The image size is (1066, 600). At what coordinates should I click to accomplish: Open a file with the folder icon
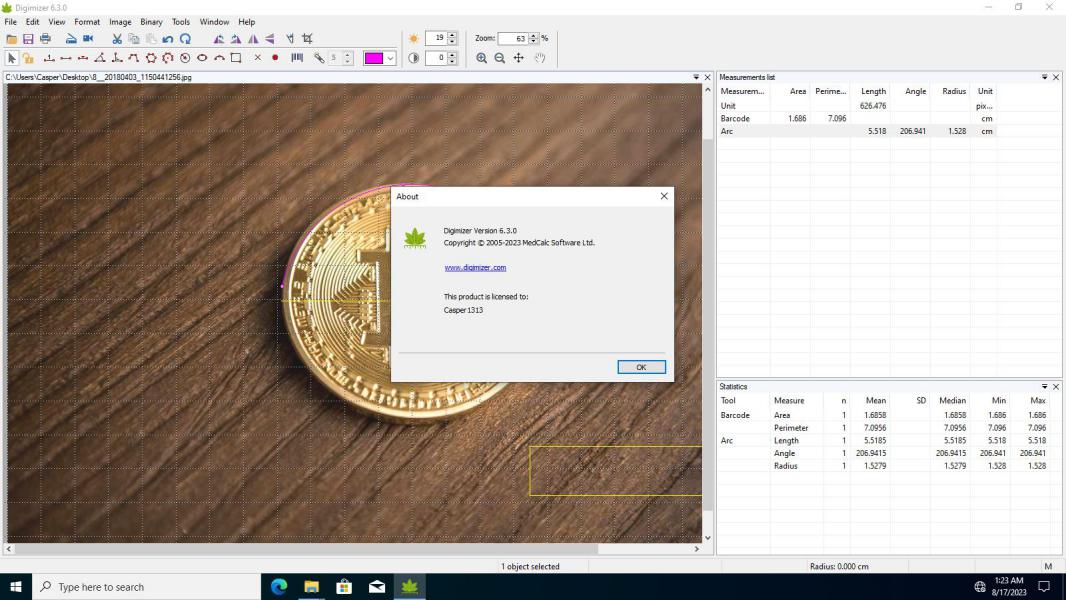[x=12, y=39]
